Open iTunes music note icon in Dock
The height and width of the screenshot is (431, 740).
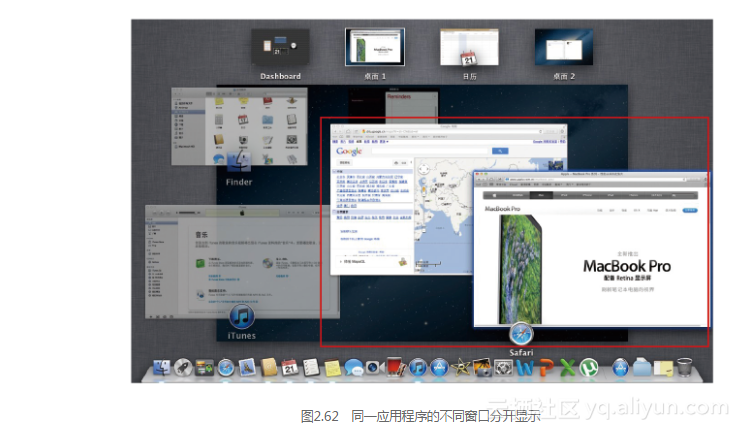click(418, 367)
